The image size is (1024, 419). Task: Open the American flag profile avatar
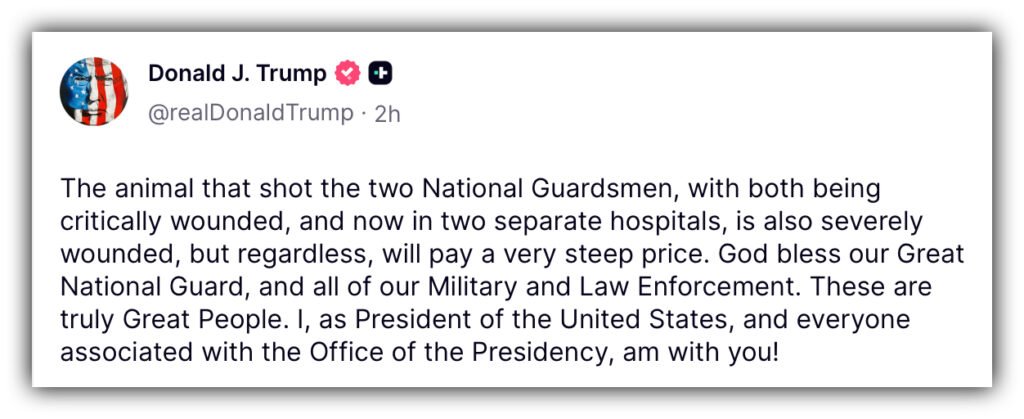point(94,91)
